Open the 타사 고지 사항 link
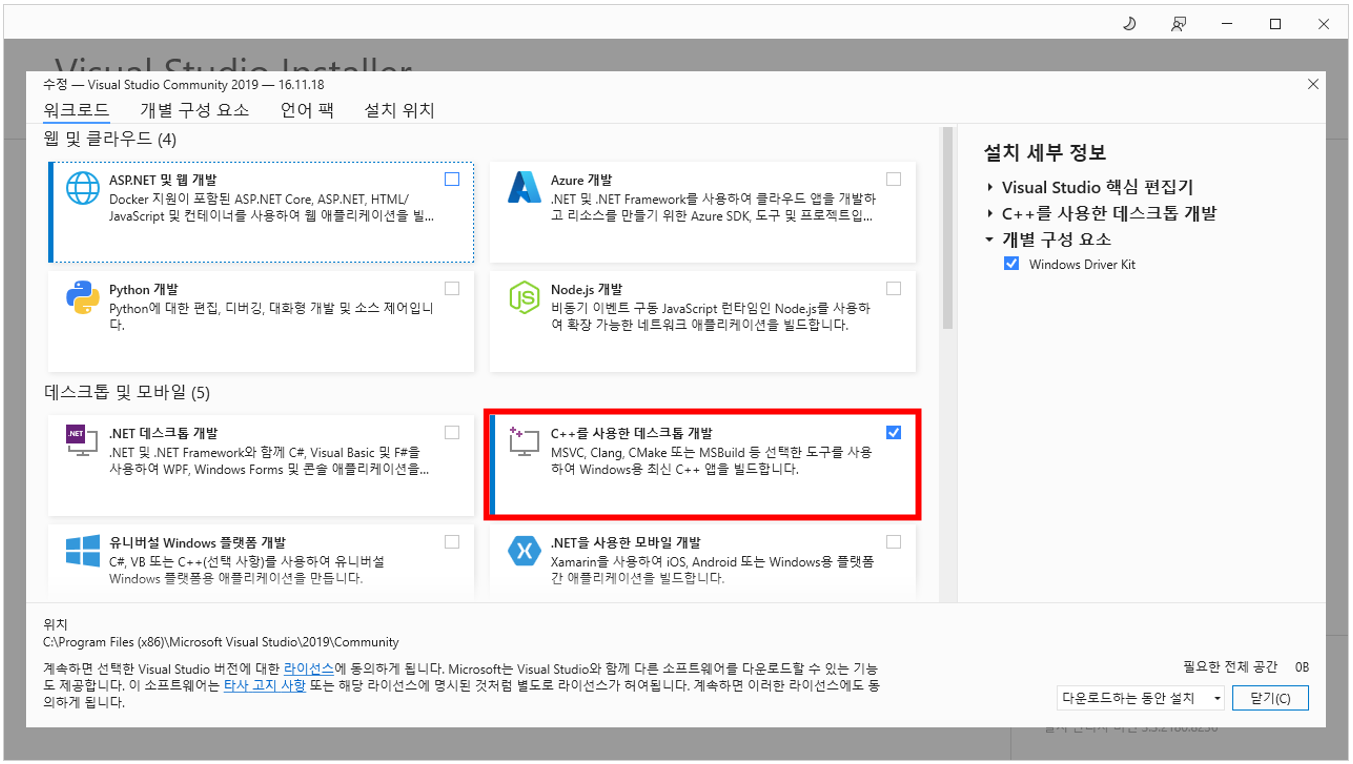This screenshot has width=1353, height=764. coord(265,686)
